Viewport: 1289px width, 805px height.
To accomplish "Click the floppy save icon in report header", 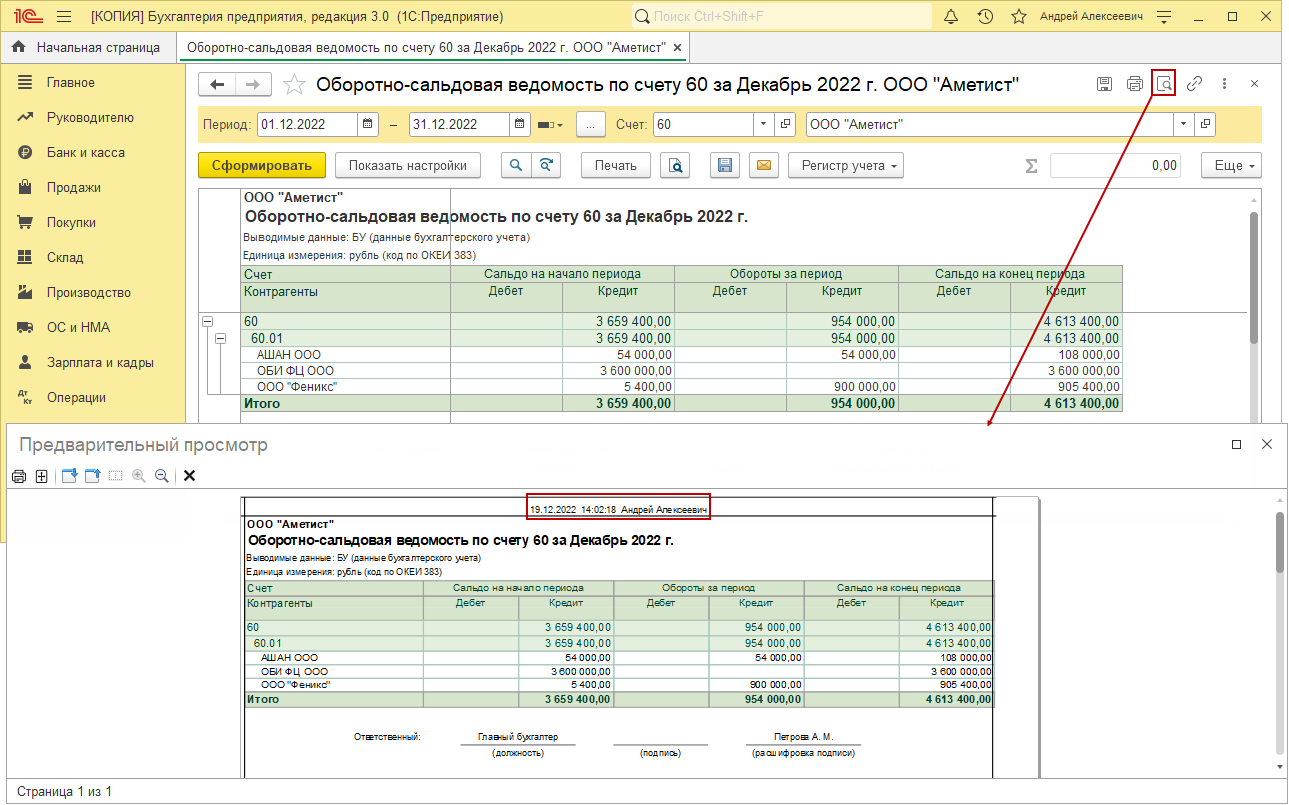I will coord(1104,84).
